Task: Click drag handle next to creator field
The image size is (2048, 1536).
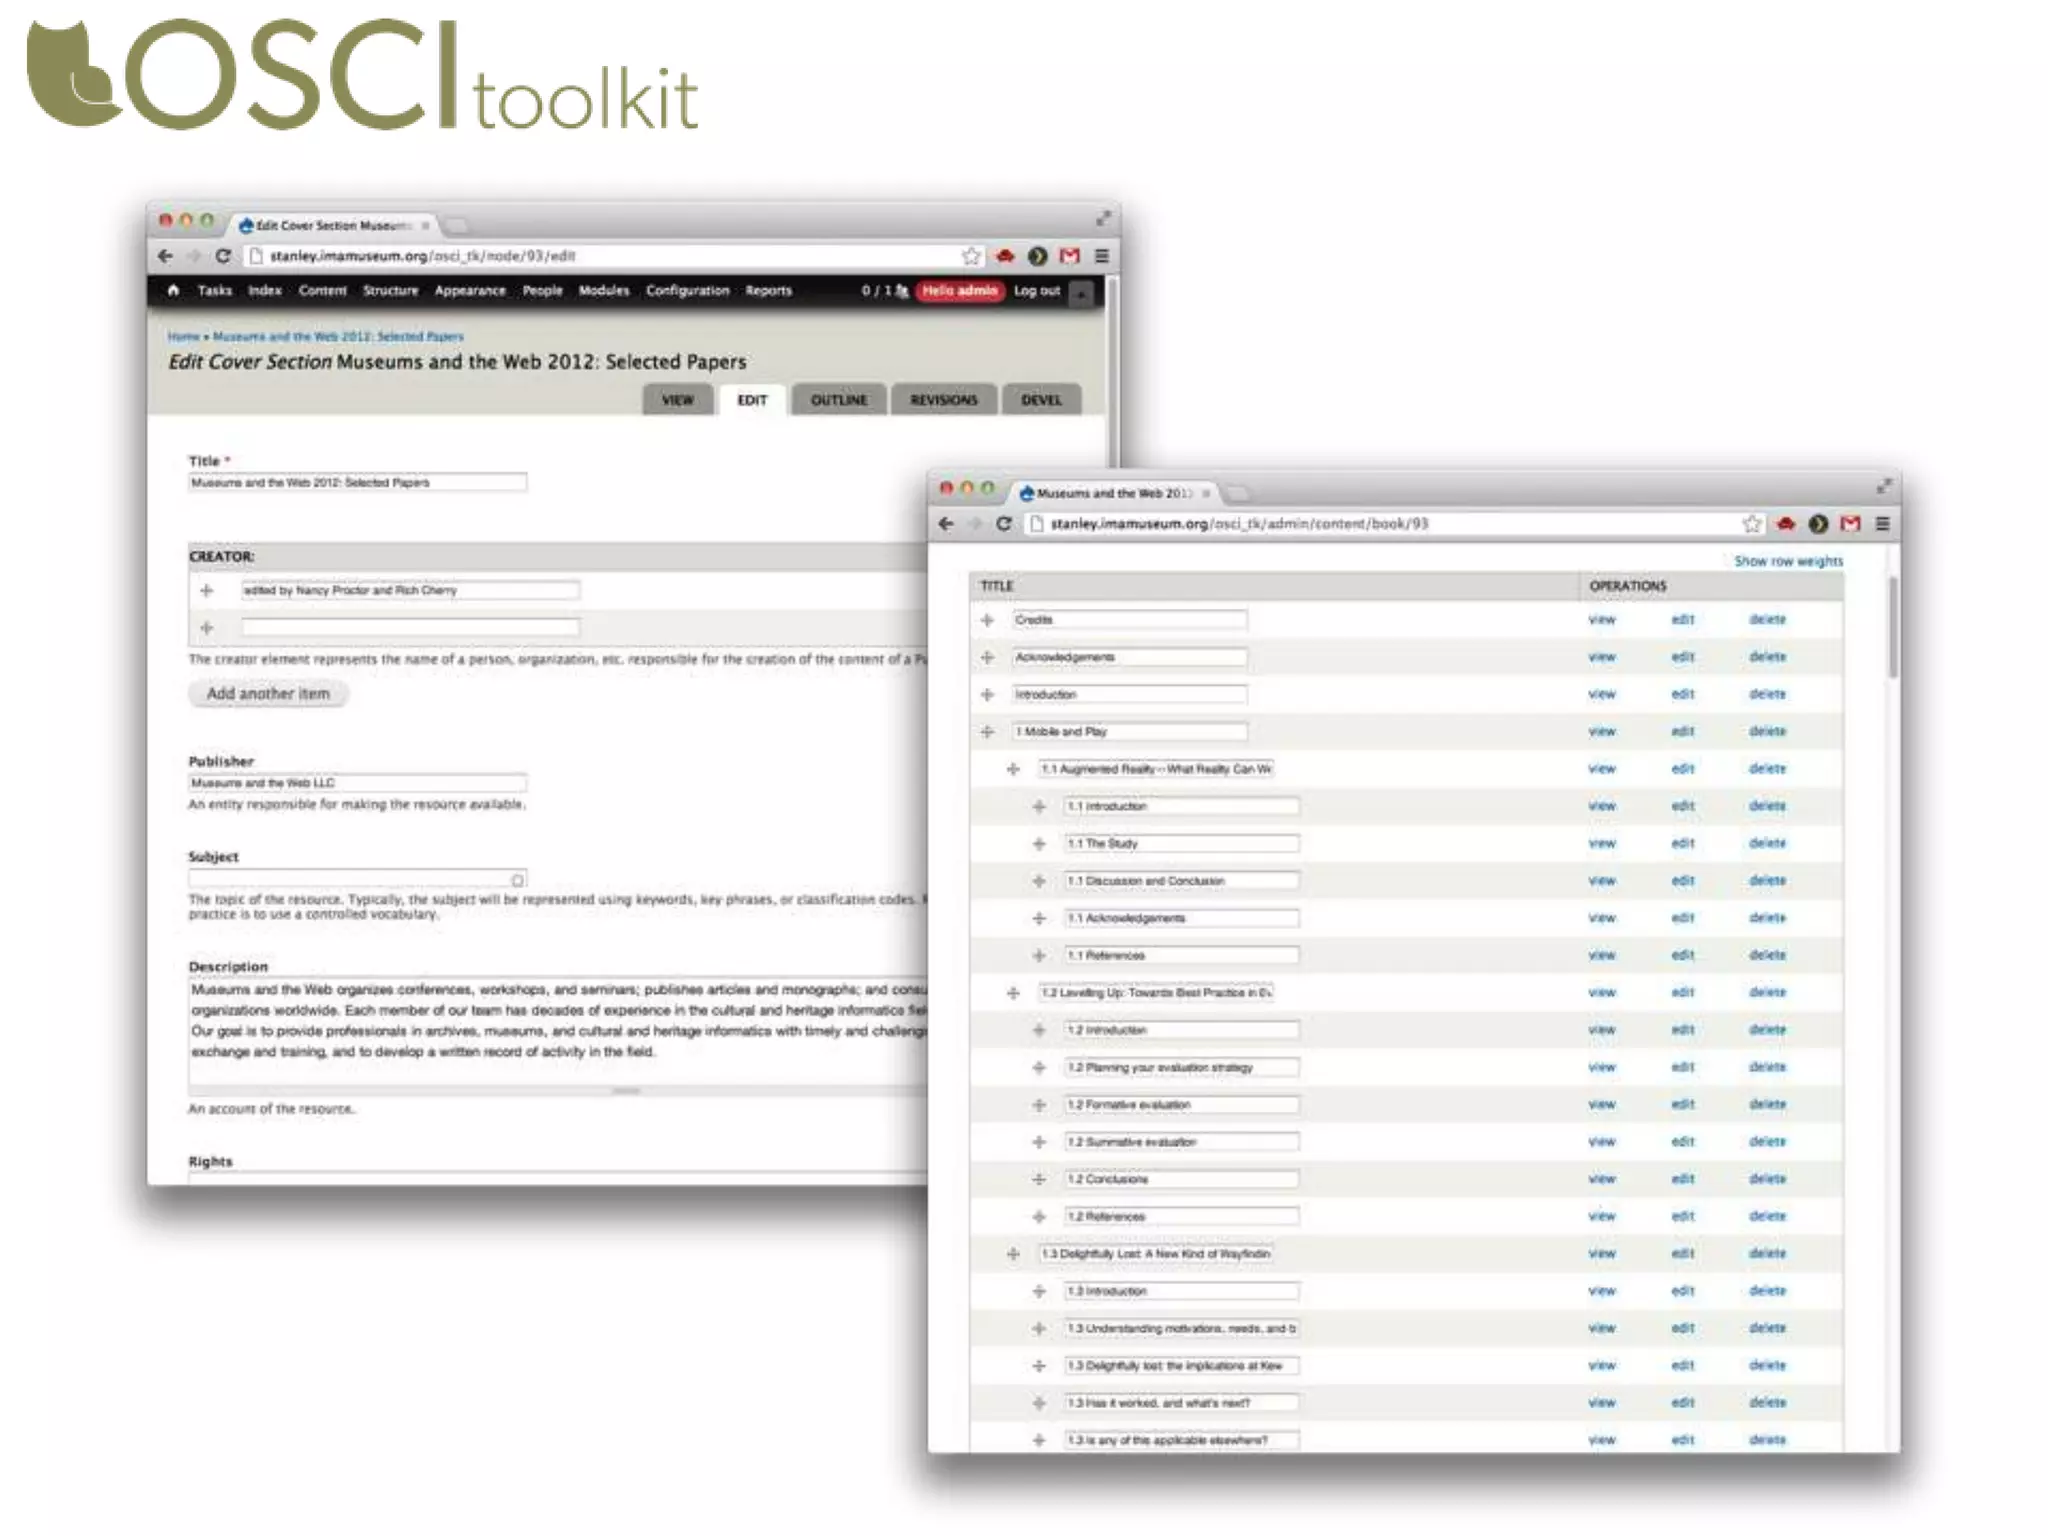Action: (x=207, y=591)
